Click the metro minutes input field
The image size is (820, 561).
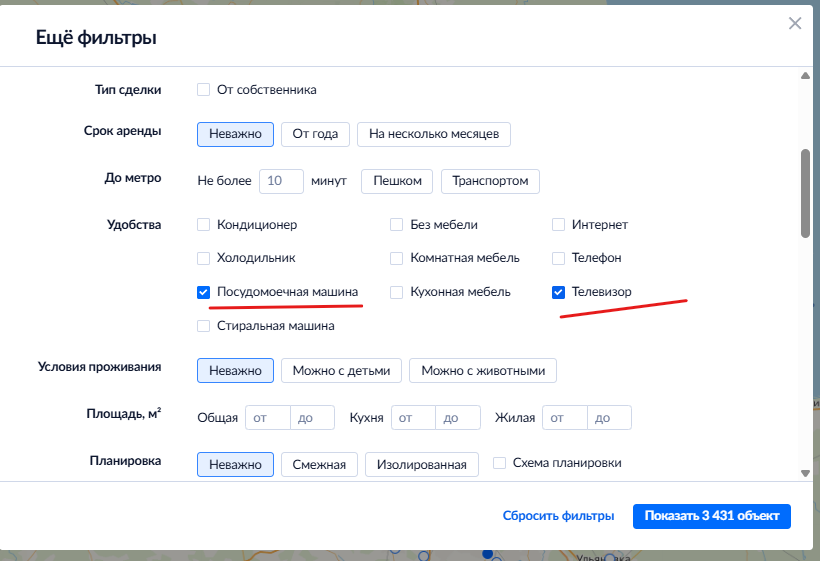(x=281, y=181)
